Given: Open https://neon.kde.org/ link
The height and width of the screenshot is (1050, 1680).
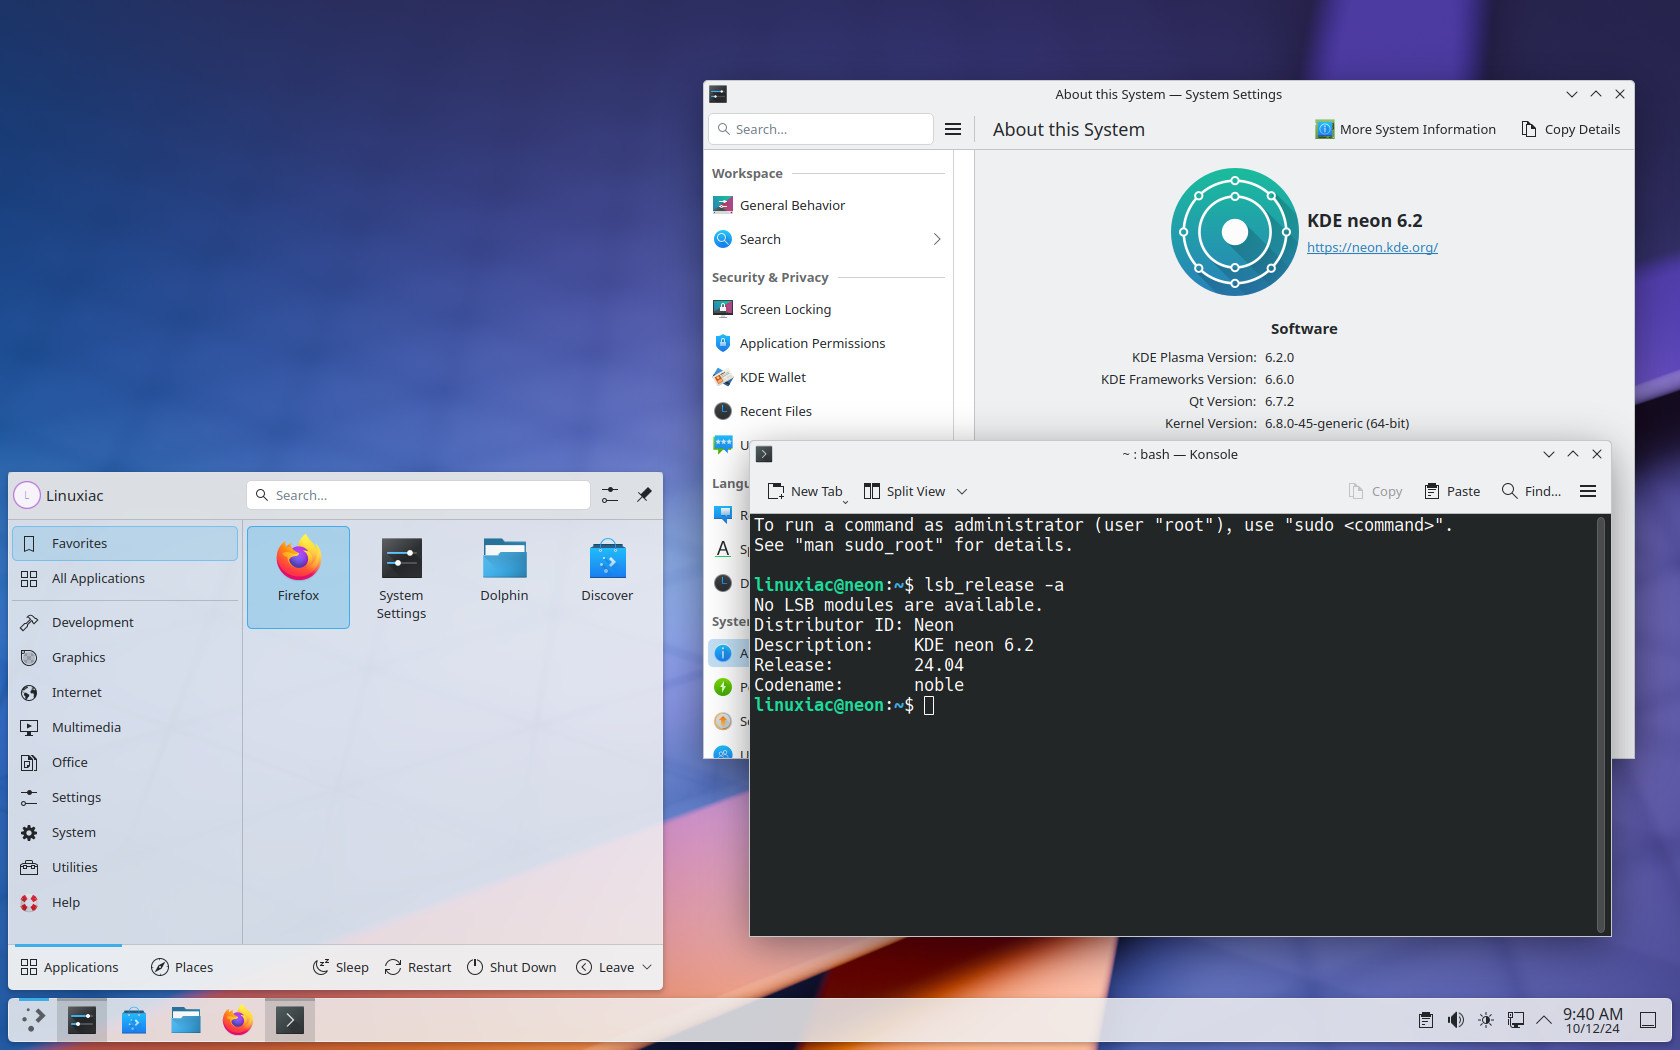Looking at the screenshot, I should coord(1372,247).
